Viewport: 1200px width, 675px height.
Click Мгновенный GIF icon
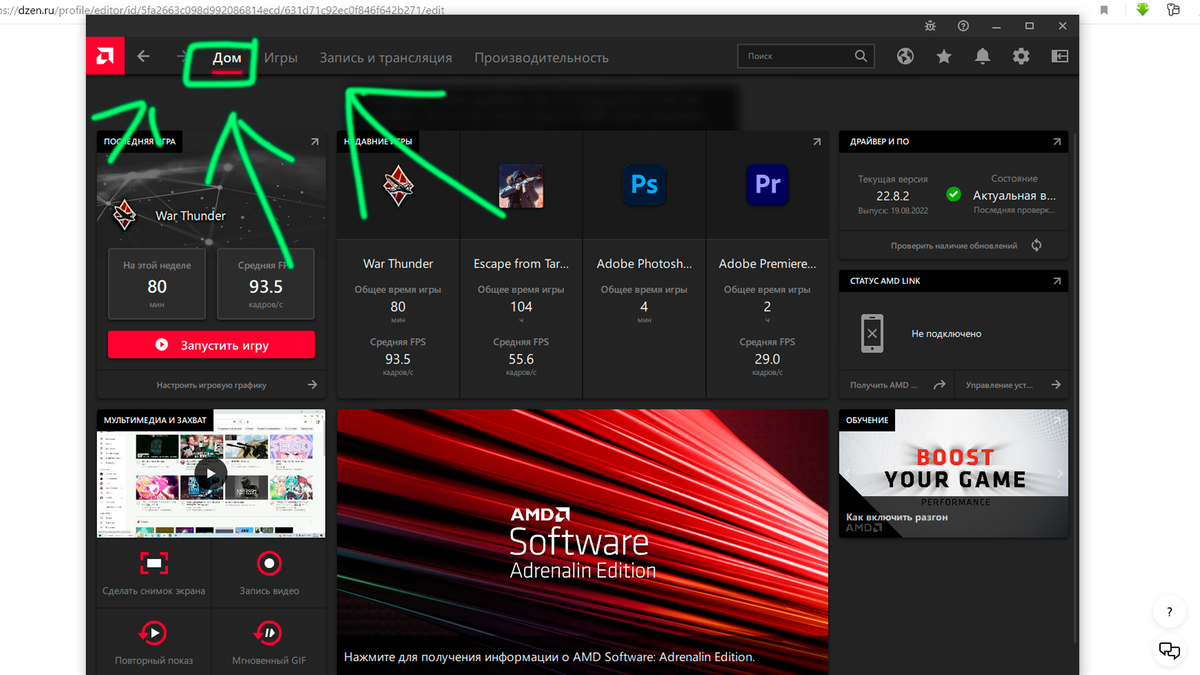269,633
